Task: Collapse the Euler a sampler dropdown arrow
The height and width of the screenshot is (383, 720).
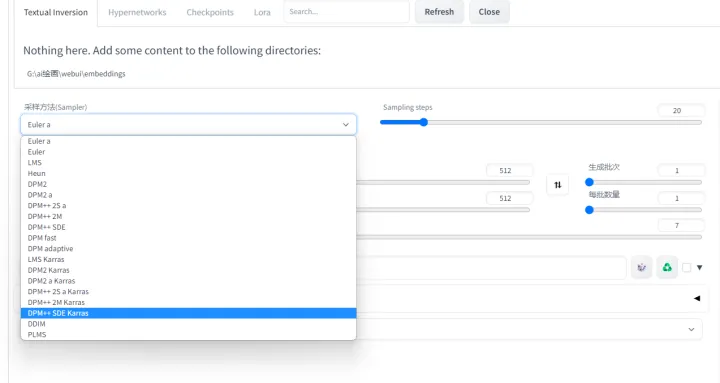Action: click(346, 124)
